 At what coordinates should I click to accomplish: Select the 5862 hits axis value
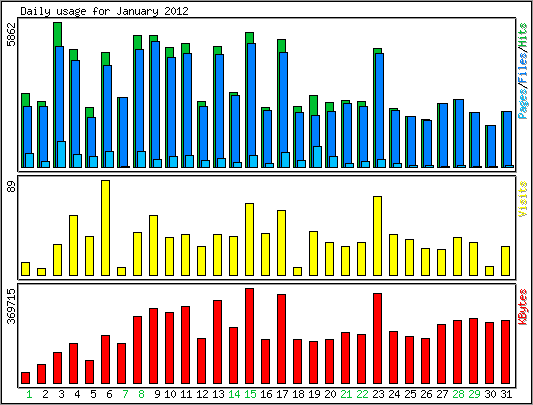[x=11, y=34]
